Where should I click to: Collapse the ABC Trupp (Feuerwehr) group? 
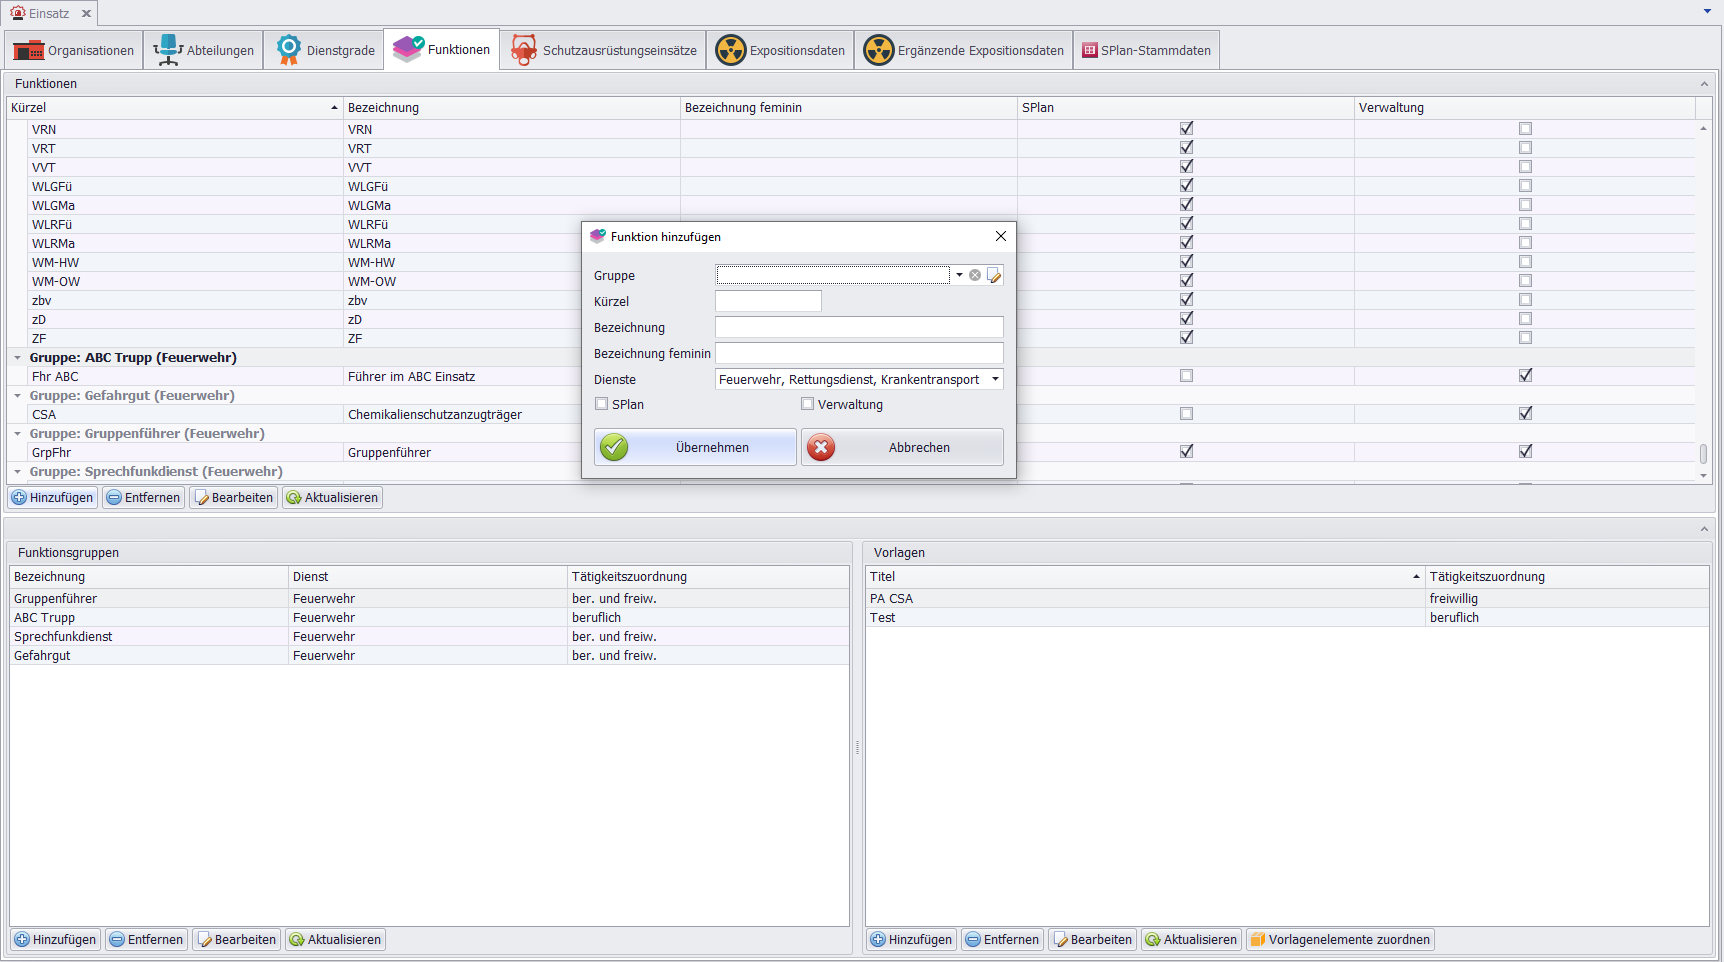click(18, 358)
